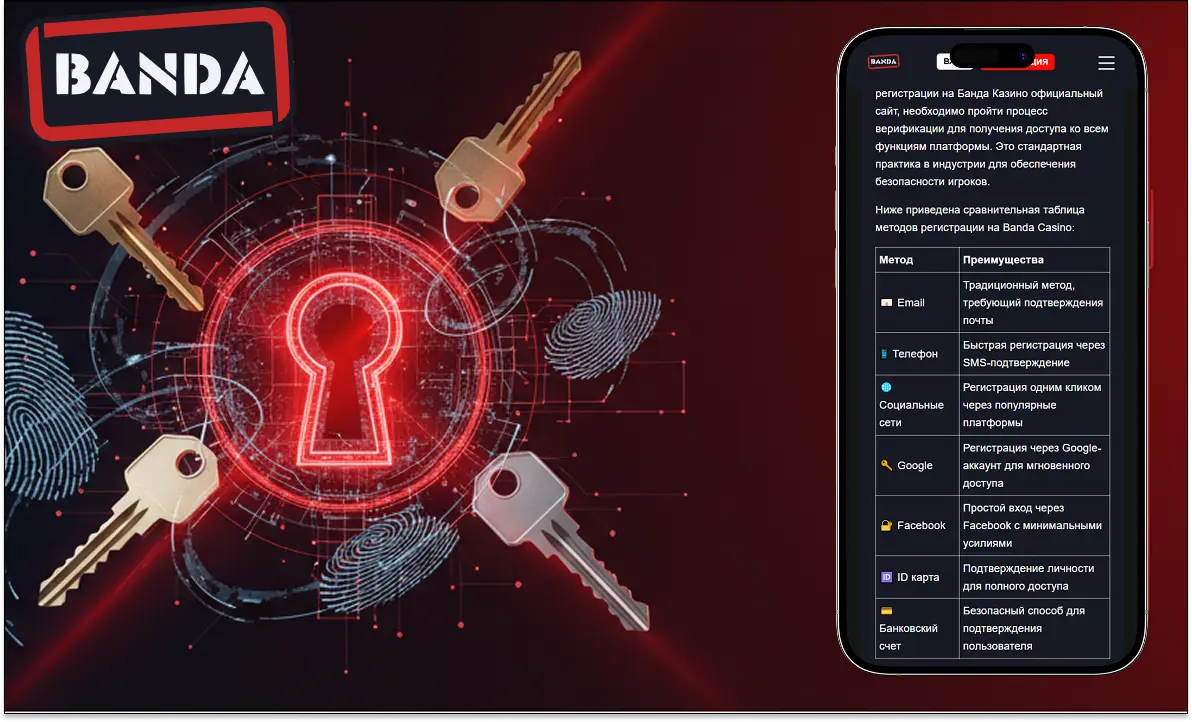Click the lock icon next to Facebook
Viewport: 1192px width, 722px height.
tap(886, 525)
